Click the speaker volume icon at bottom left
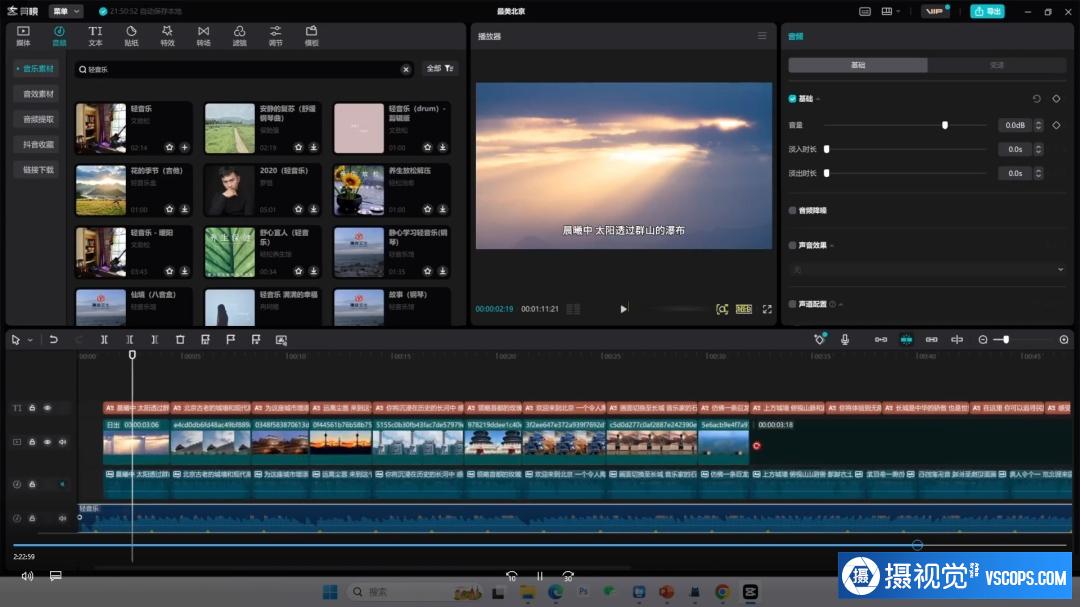Viewport: 1080px width, 607px height. point(28,576)
